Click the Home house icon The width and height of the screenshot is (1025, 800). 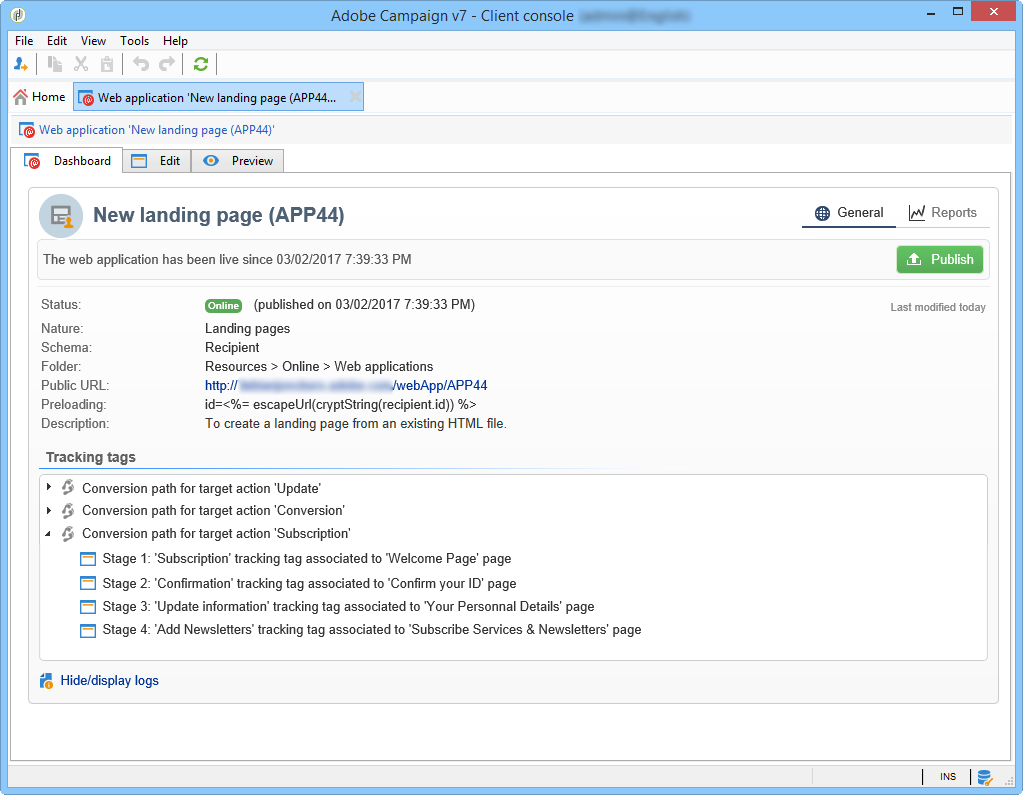point(21,97)
